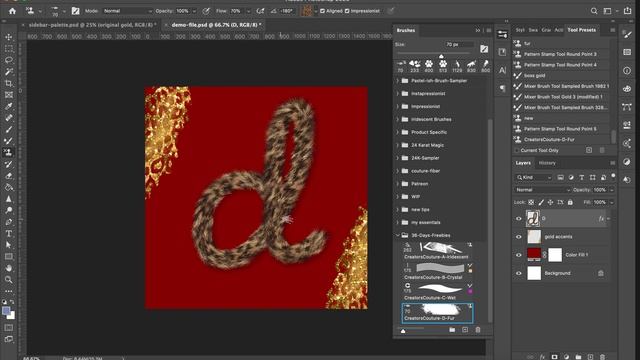Open the layer Kind filter dropdown
Viewport: 640px width, 360px height.
pyautogui.click(x=534, y=178)
